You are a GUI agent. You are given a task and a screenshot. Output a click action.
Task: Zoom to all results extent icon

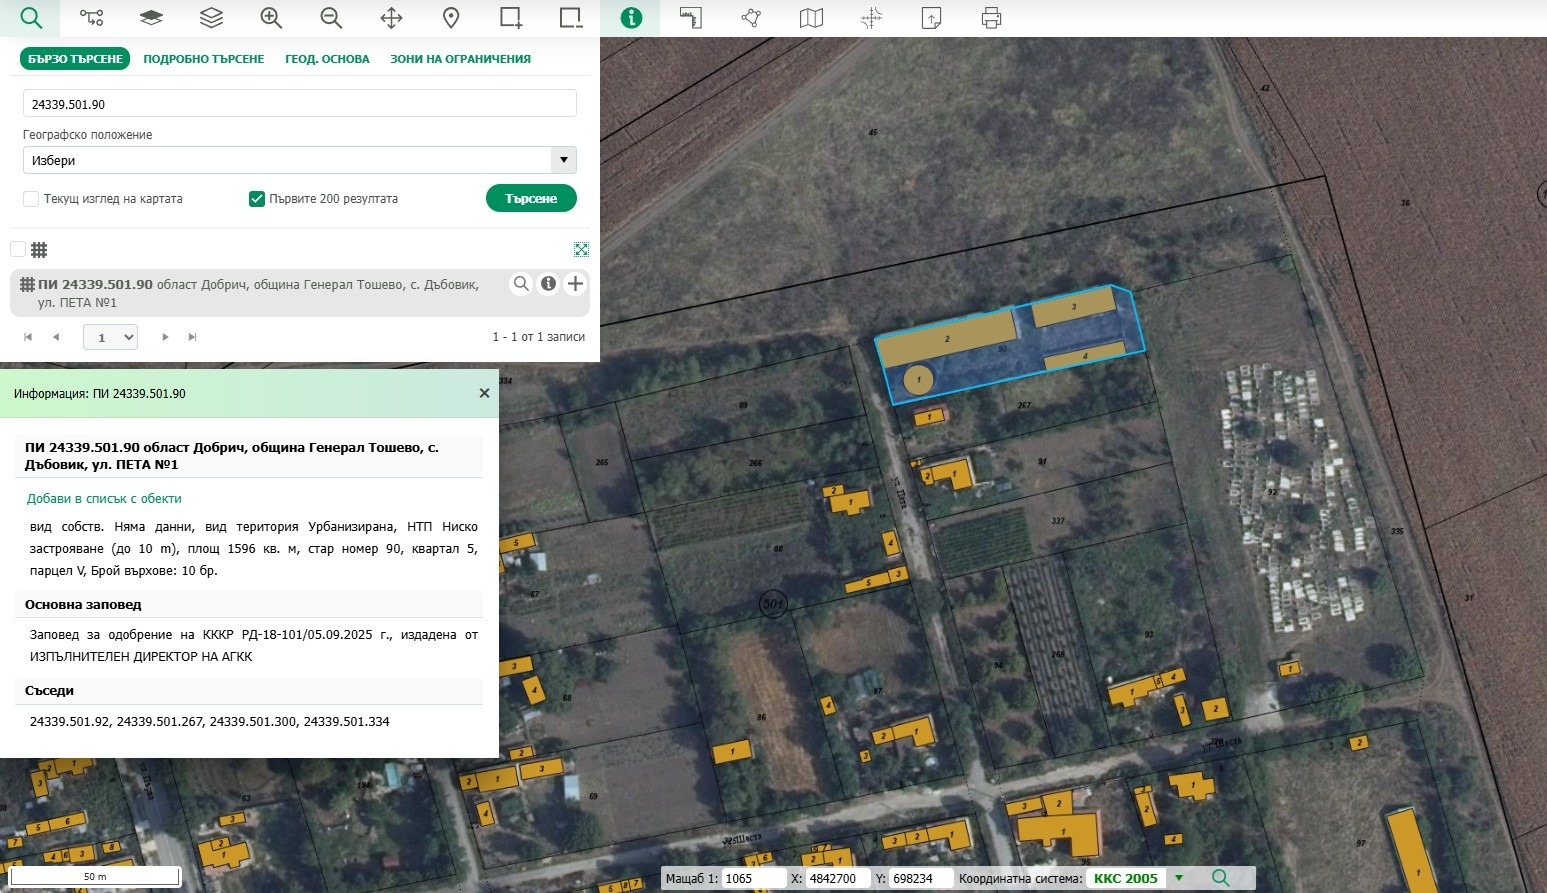coord(581,249)
